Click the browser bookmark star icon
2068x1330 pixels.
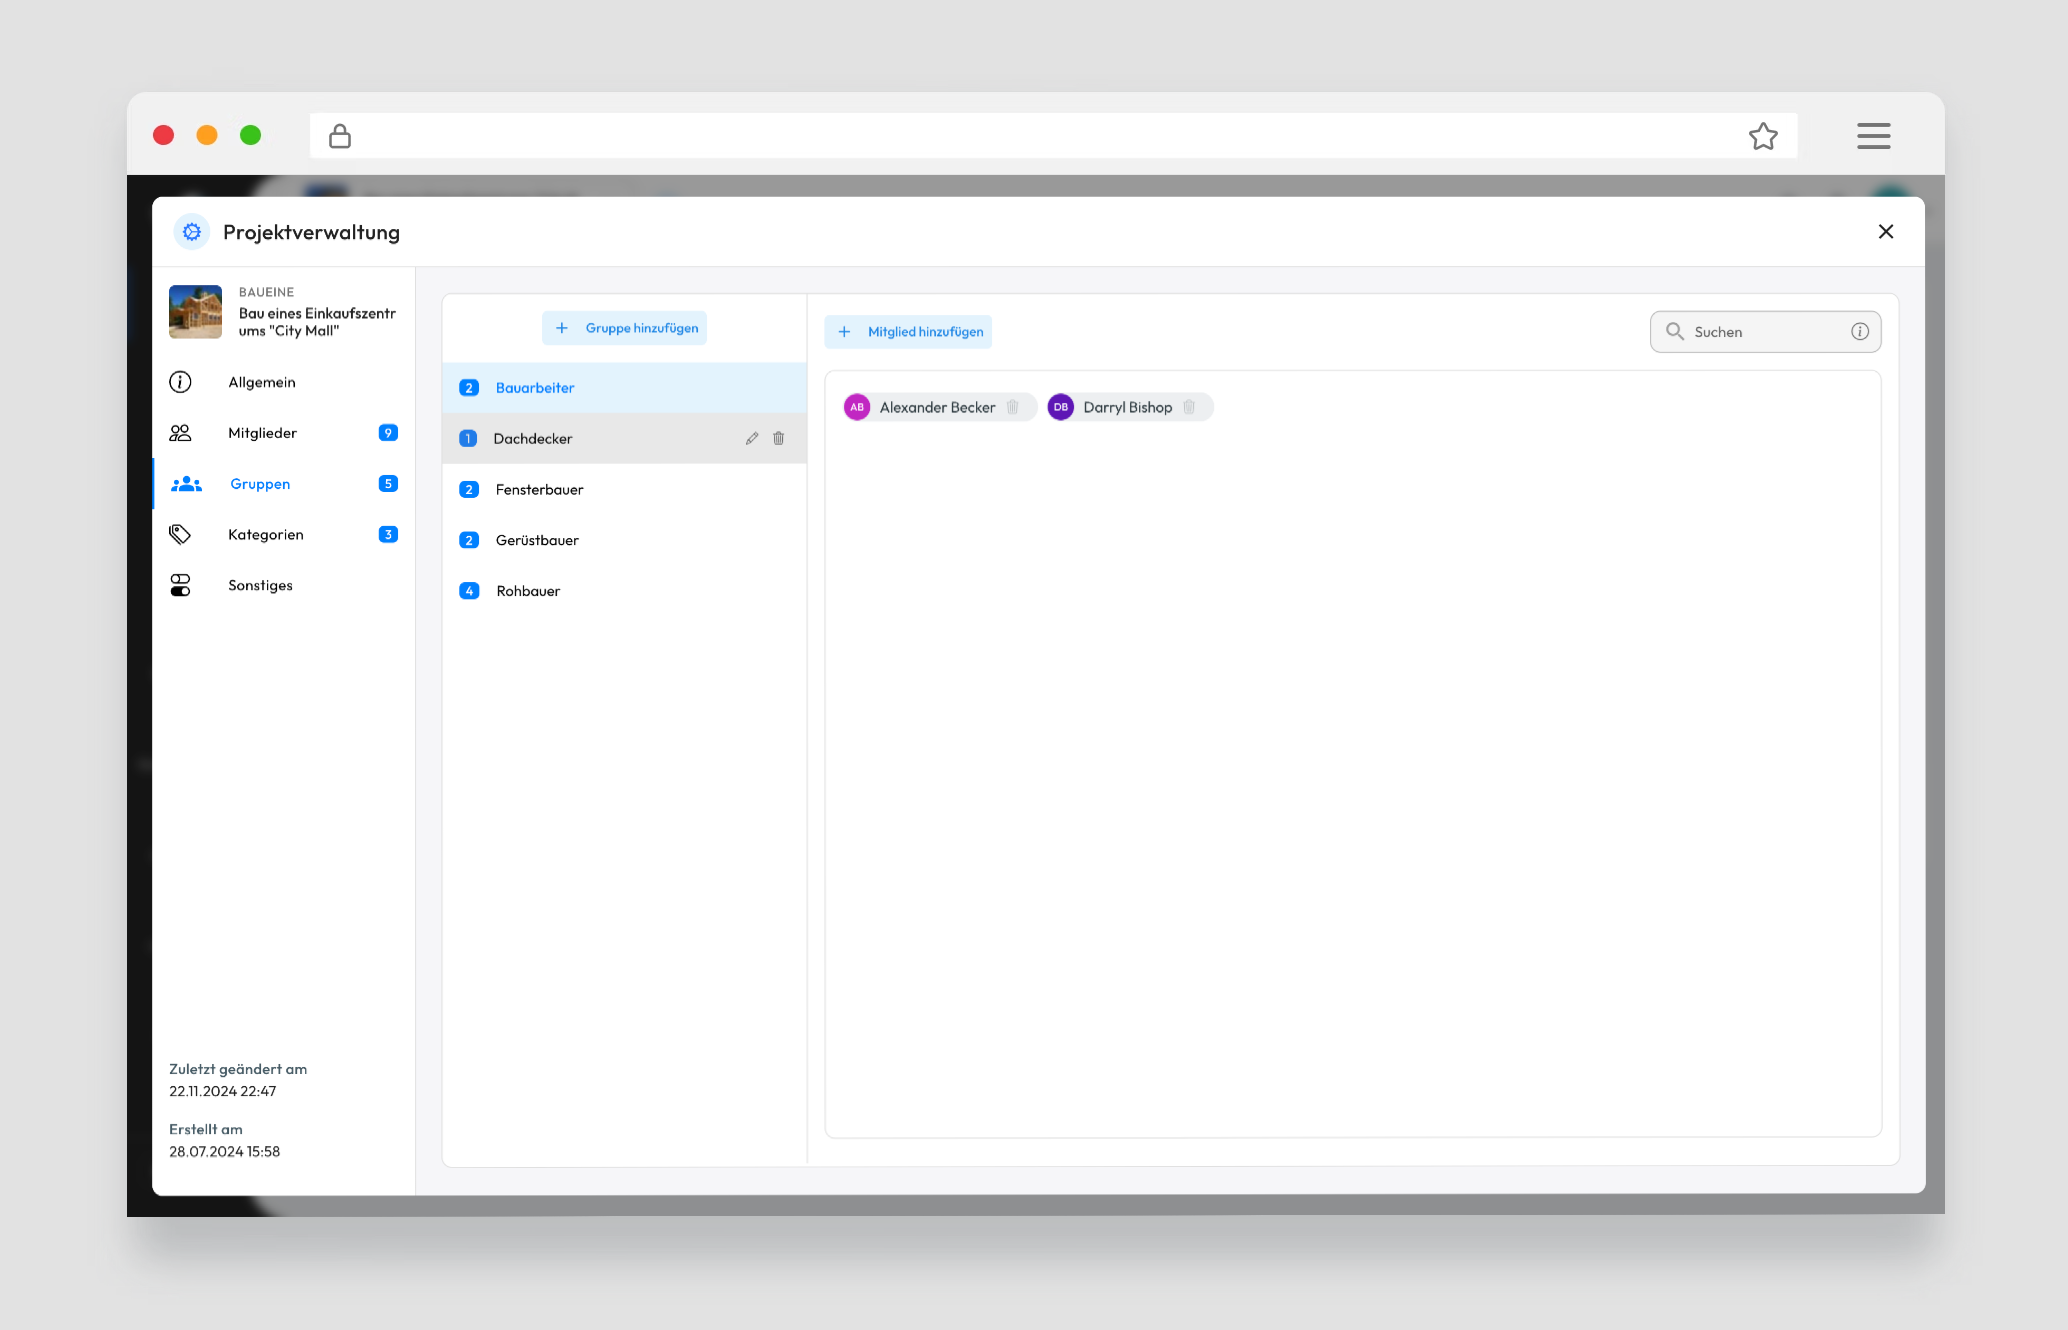point(1763,136)
